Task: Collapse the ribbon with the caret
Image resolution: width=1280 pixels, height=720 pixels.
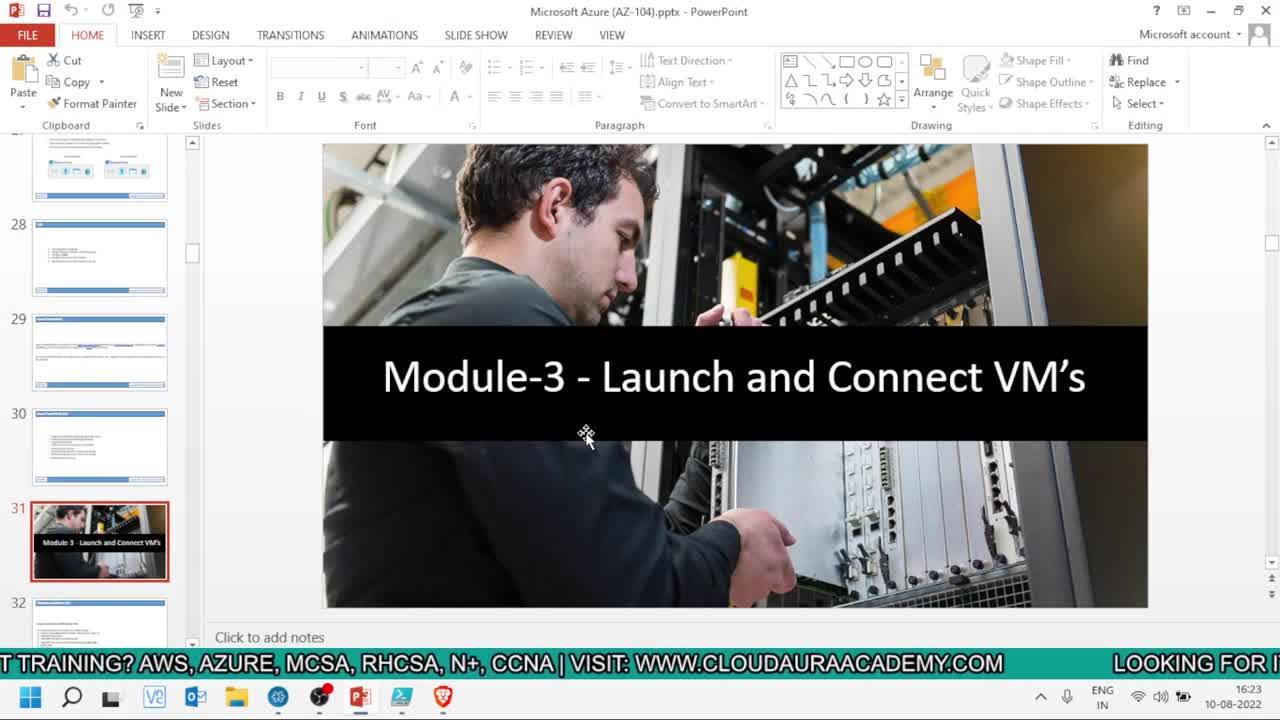Action: [x=1266, y=125]
